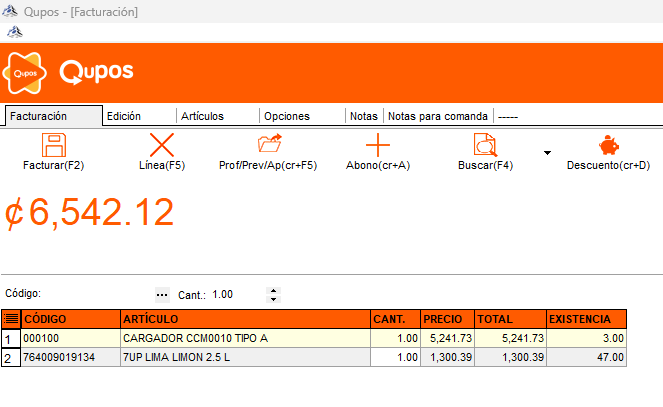Expand the dropdown arrow beside Buscar

tap(547, 153)
